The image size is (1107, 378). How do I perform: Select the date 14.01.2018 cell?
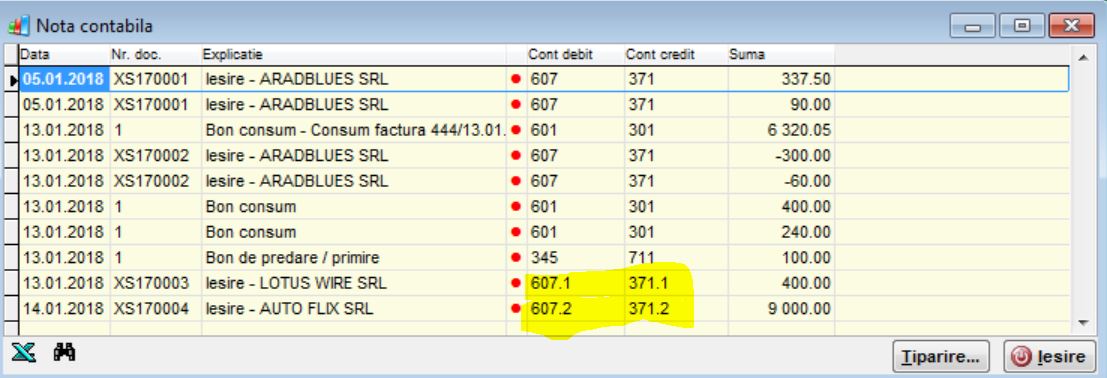tap(63, 309)
